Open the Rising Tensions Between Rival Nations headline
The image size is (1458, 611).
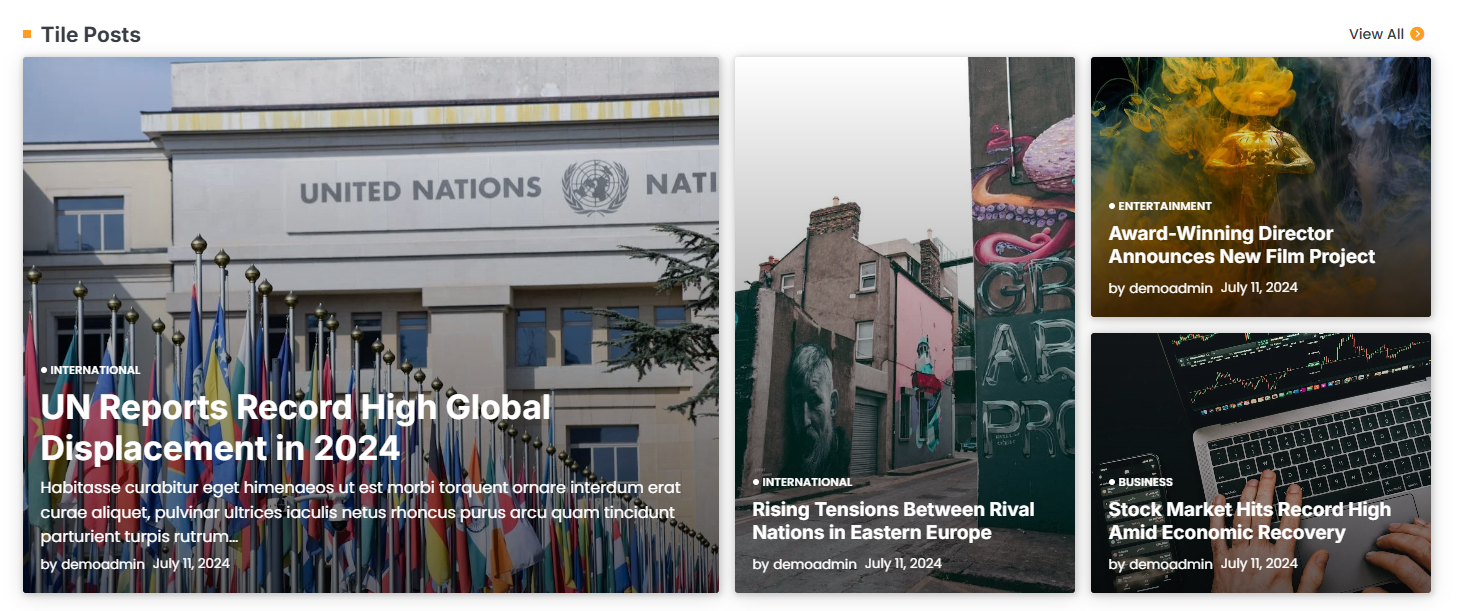pyautogui.click(x=893, y=521)
